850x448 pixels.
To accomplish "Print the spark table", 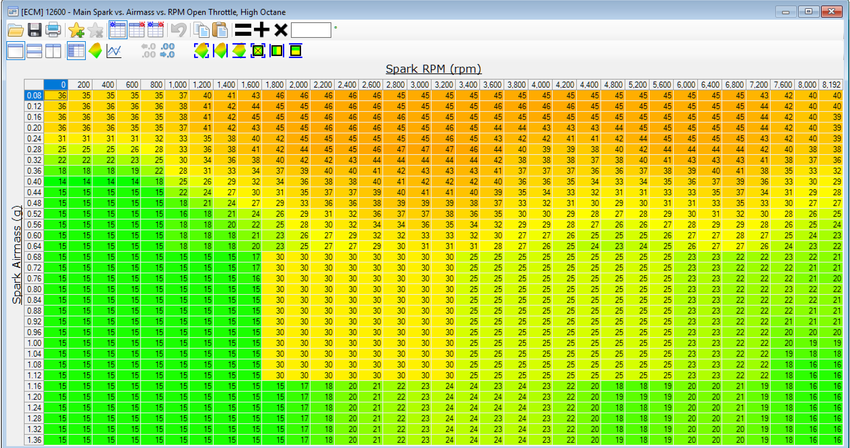I will pos(53,30).
